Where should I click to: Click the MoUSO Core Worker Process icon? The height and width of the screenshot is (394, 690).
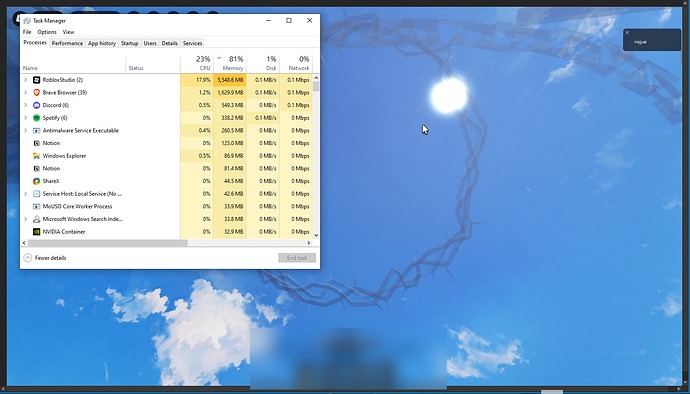tap(37, 206)
